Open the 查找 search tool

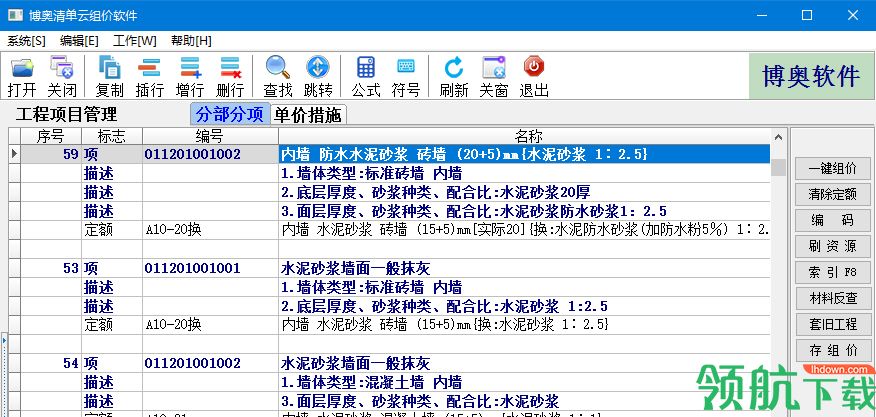(278, 77)
